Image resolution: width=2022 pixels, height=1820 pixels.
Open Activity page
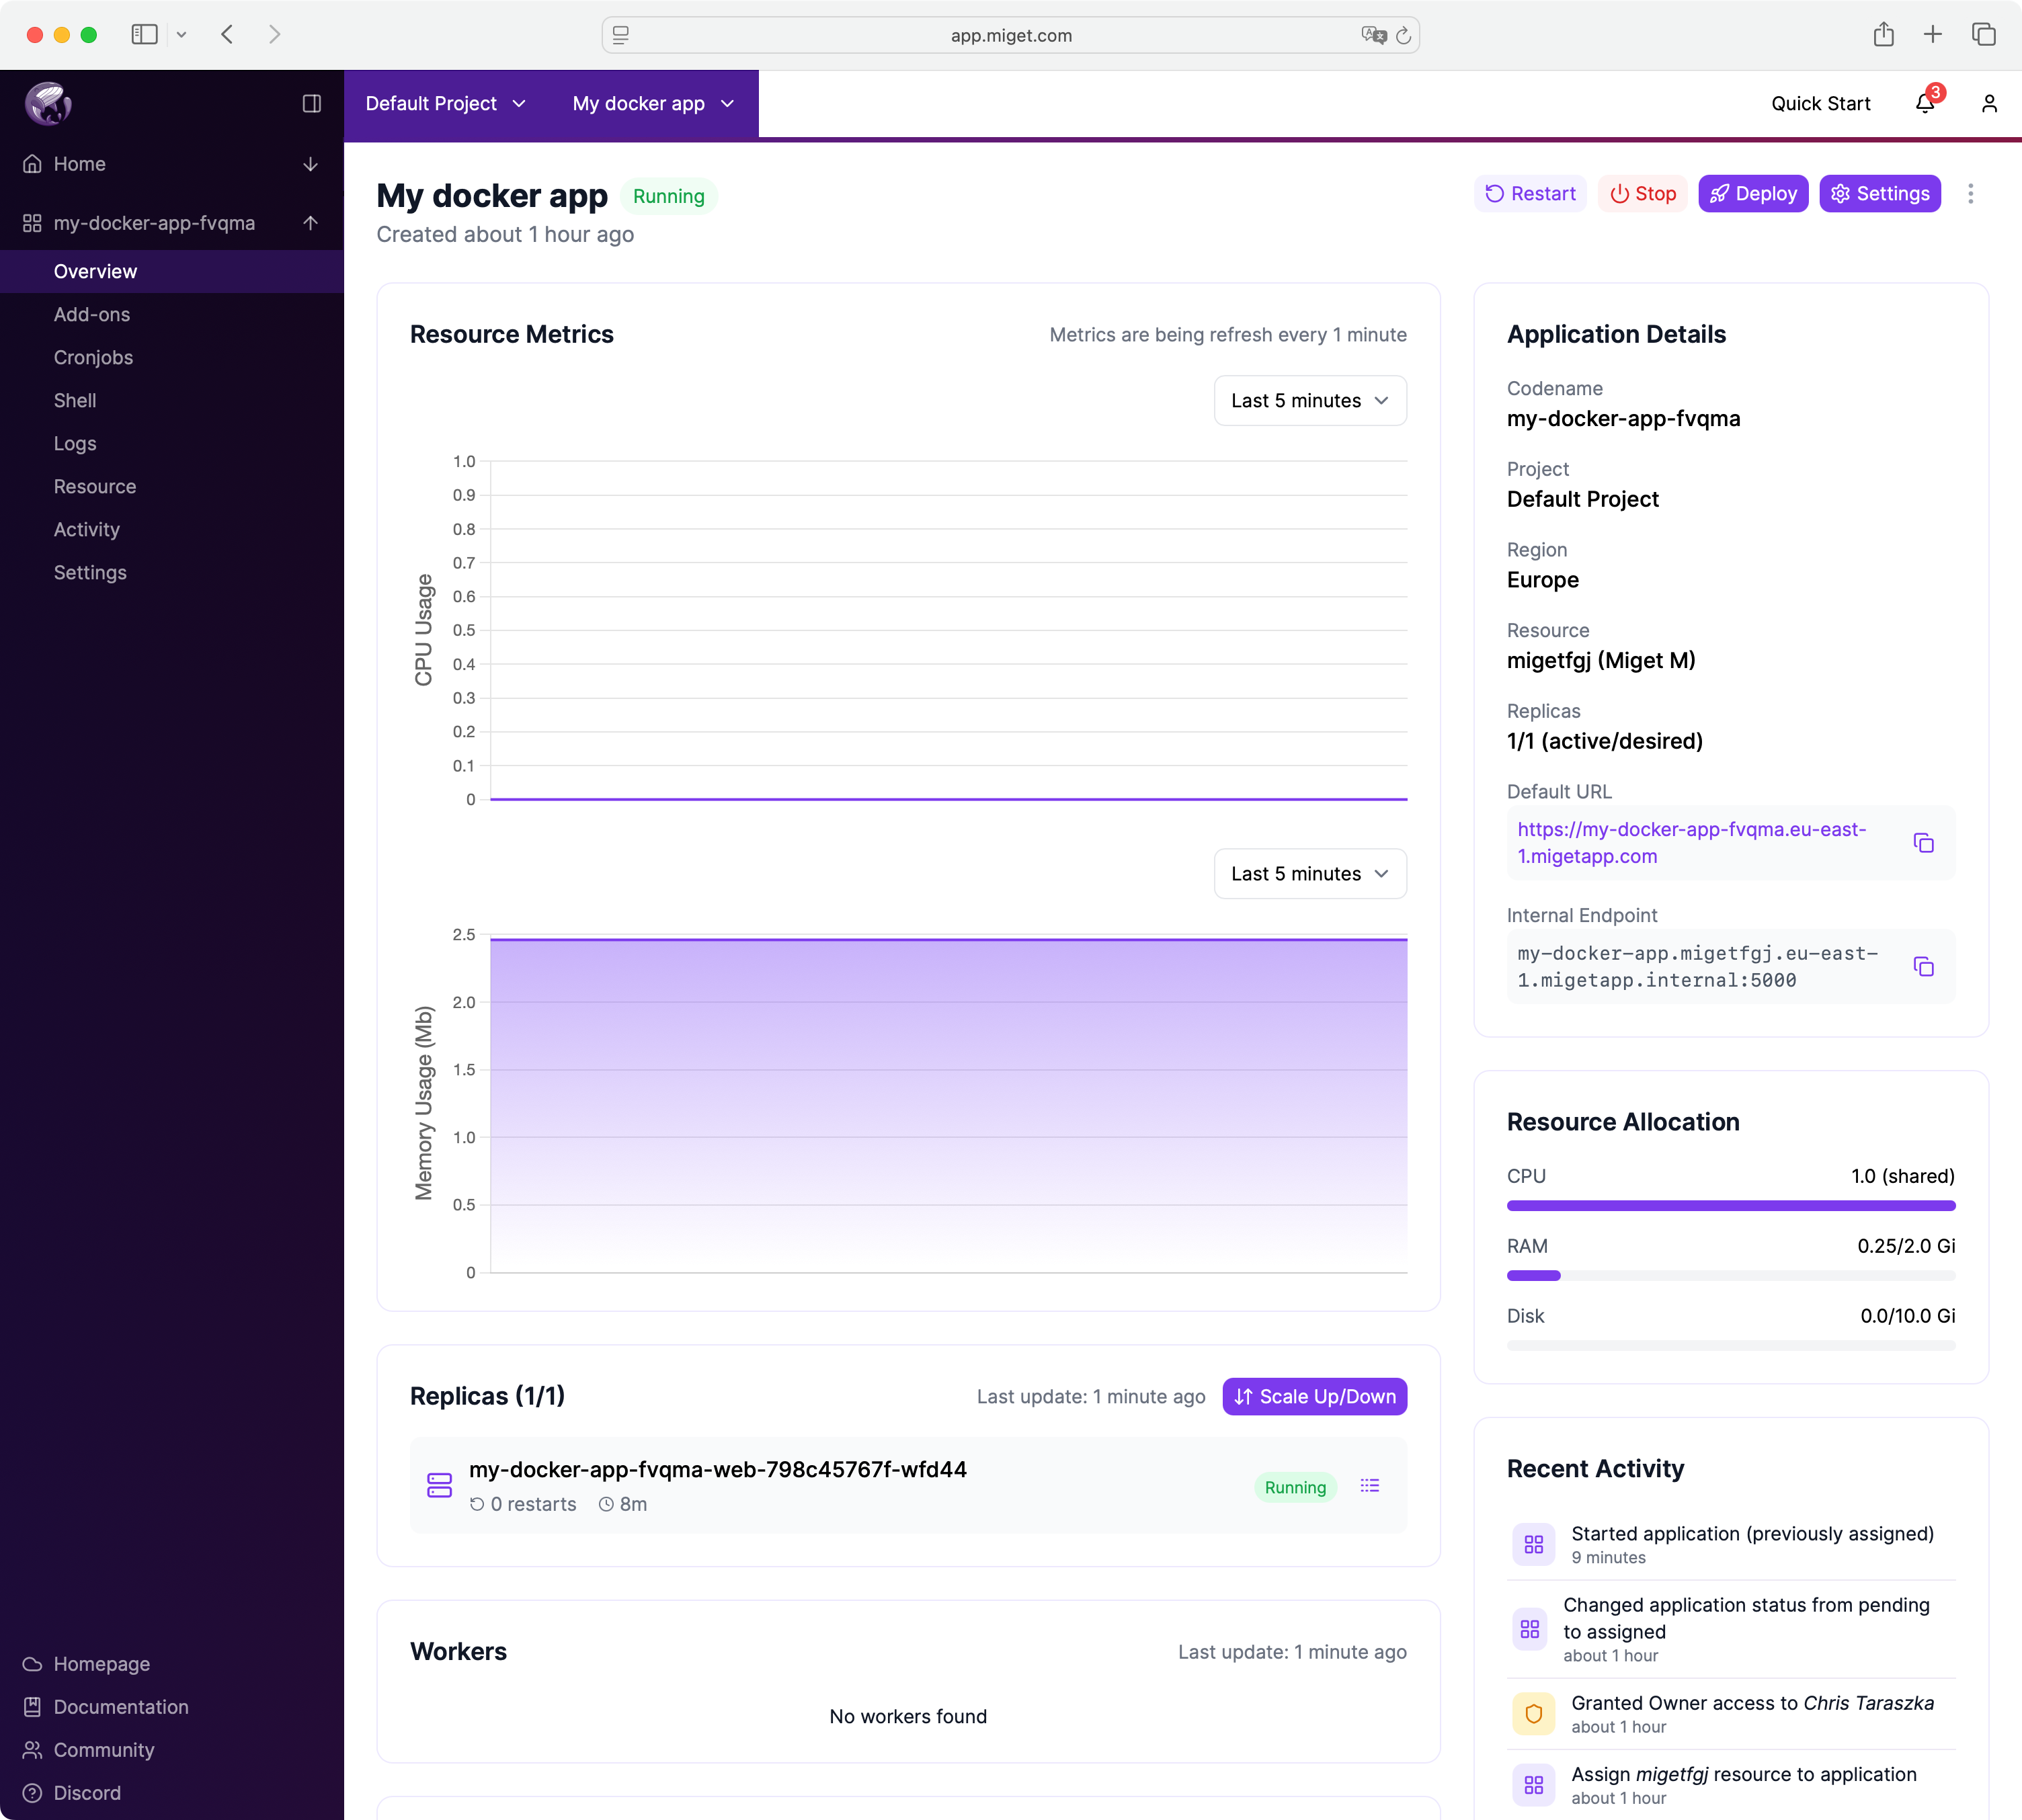coord(87,530)
